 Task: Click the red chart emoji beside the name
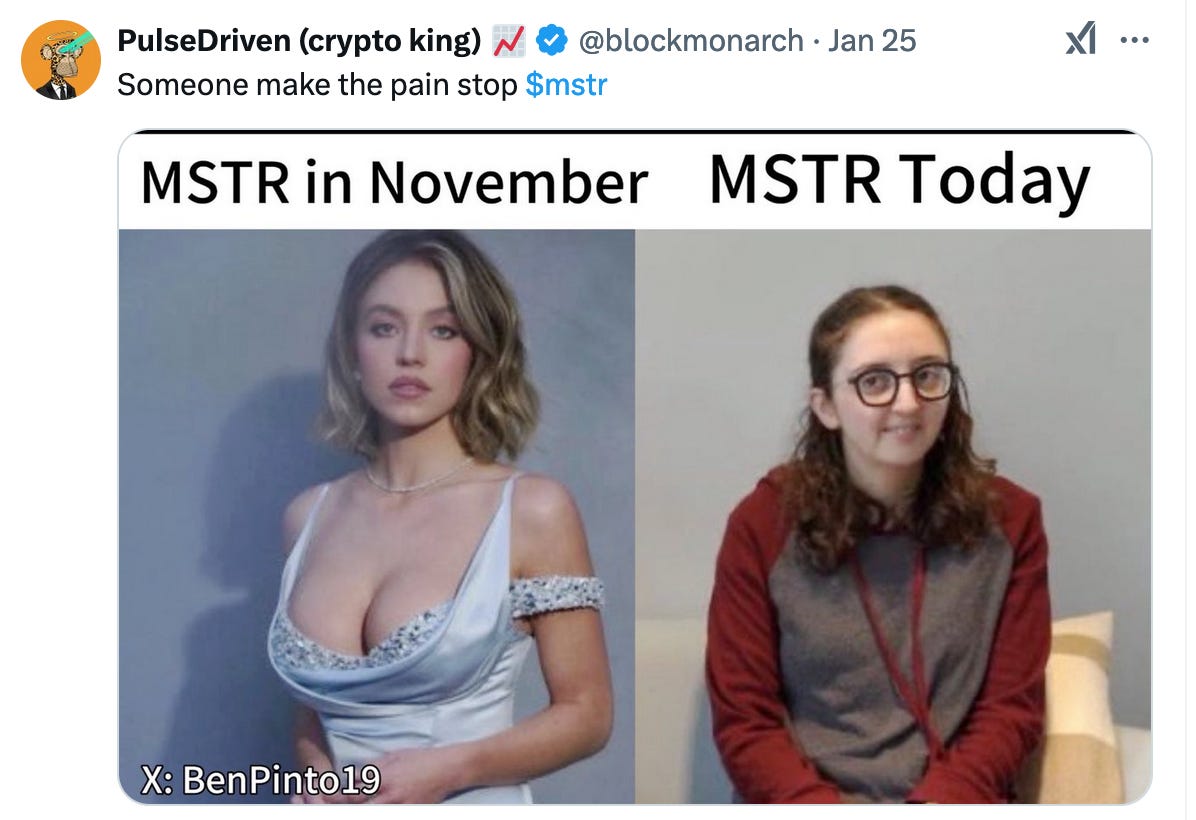tap(508, 41)
